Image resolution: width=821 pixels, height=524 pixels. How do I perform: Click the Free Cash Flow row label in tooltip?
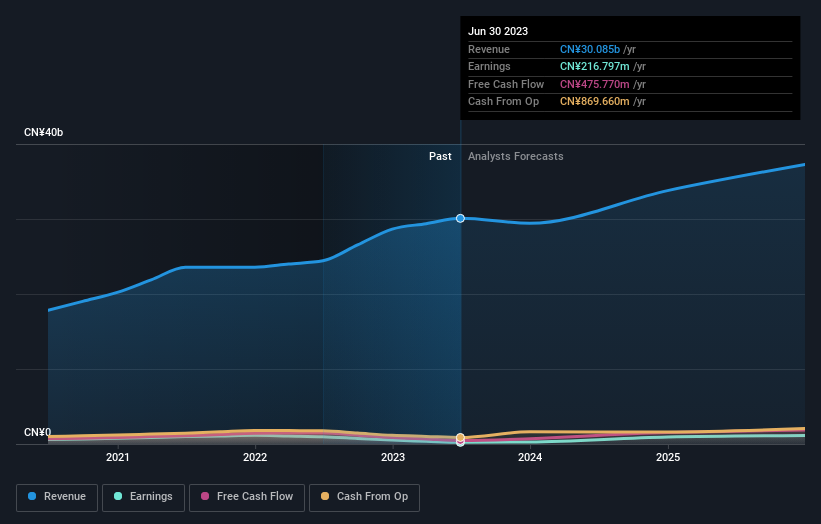[x=506, y=84]
